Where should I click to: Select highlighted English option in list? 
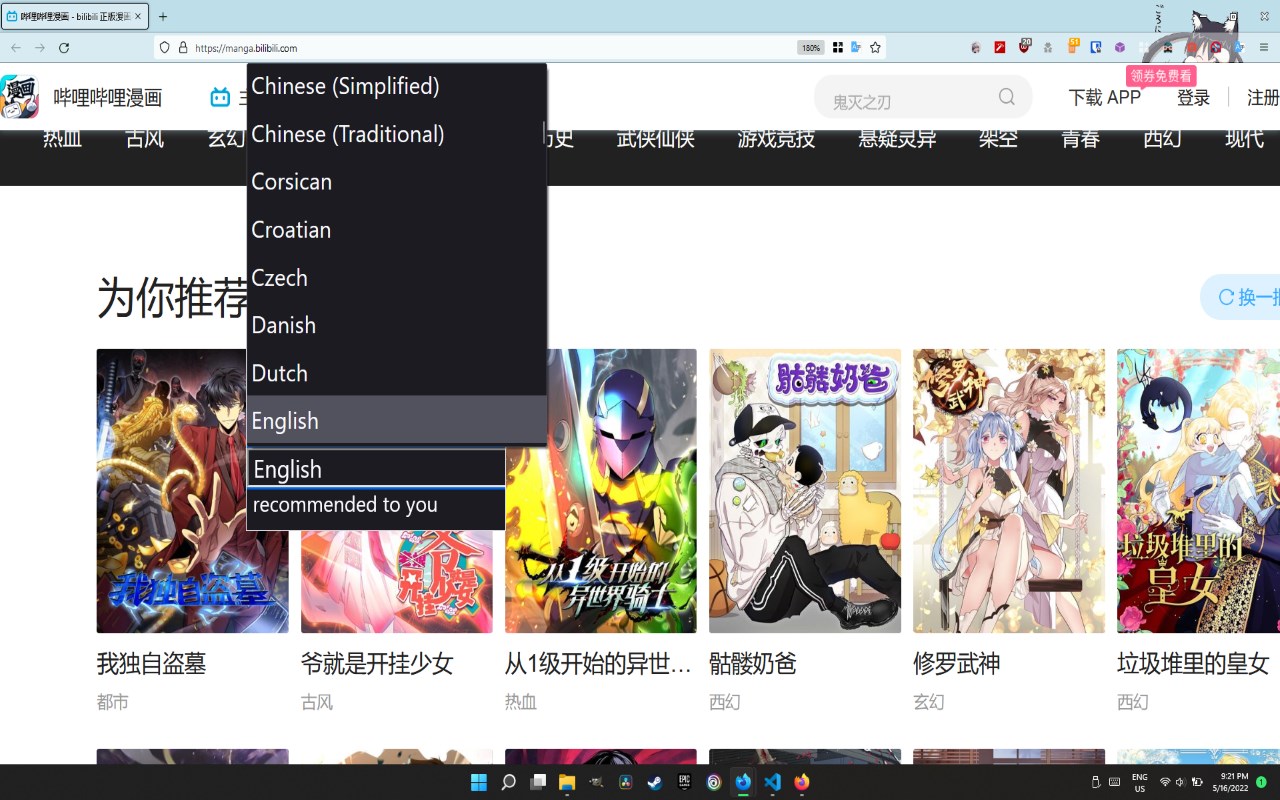[x=396, y=421]
